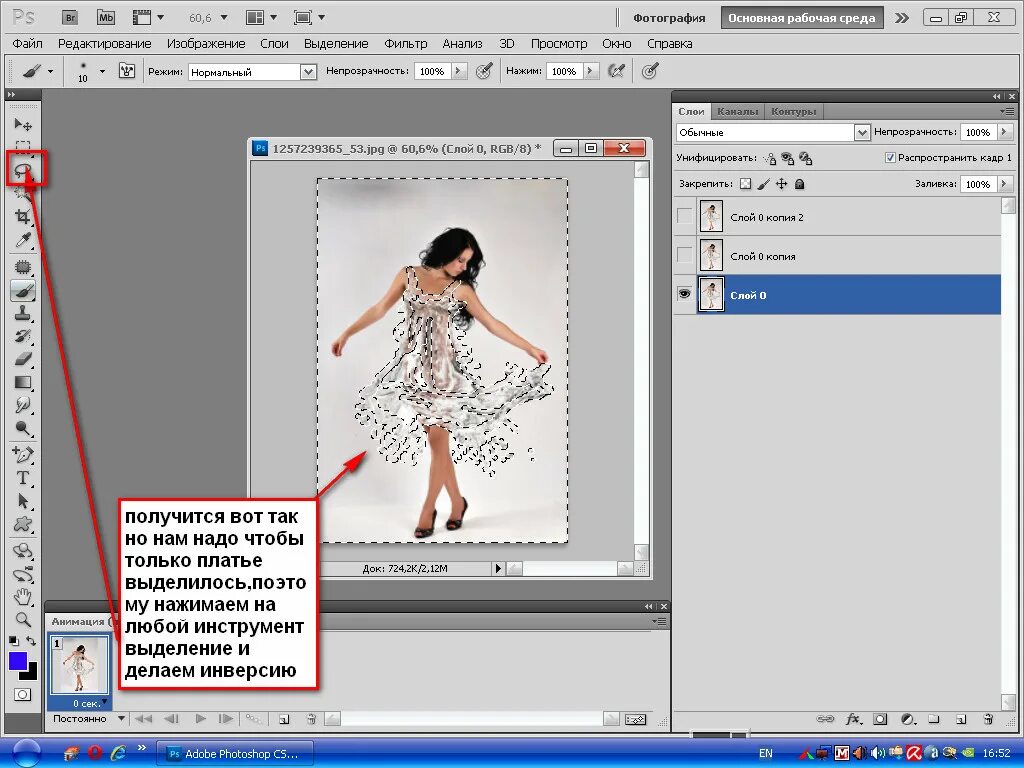Click the blue foreground color swatch
1024x768 pixels.
tap(18, 661)
